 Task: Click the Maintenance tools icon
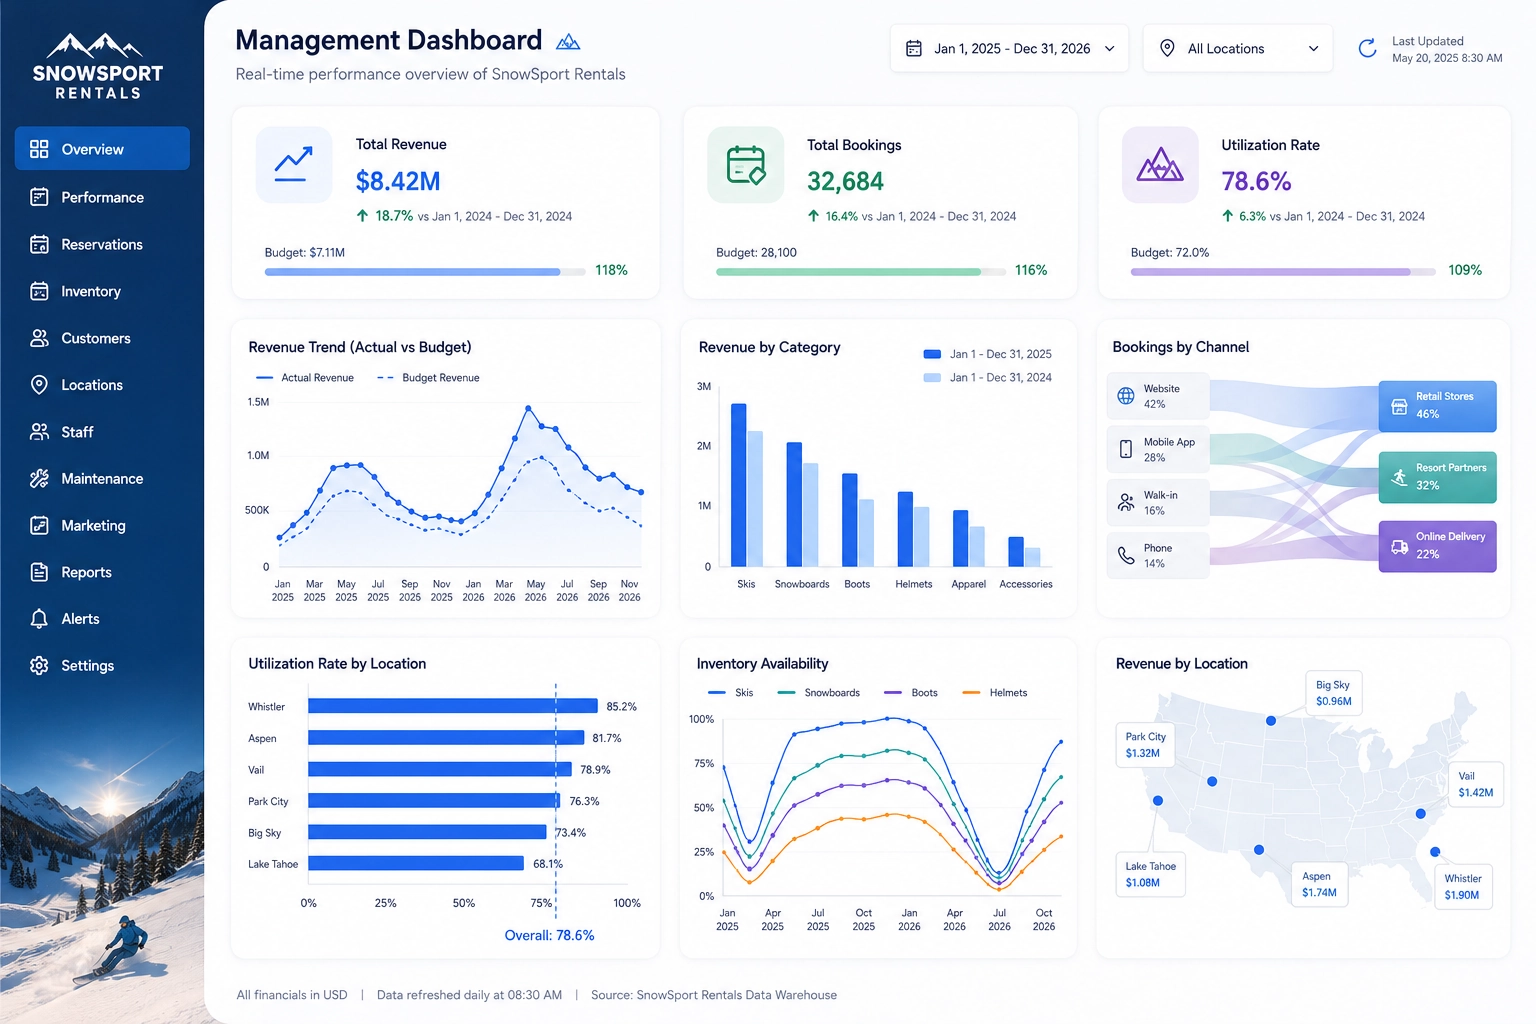[39, 478]
